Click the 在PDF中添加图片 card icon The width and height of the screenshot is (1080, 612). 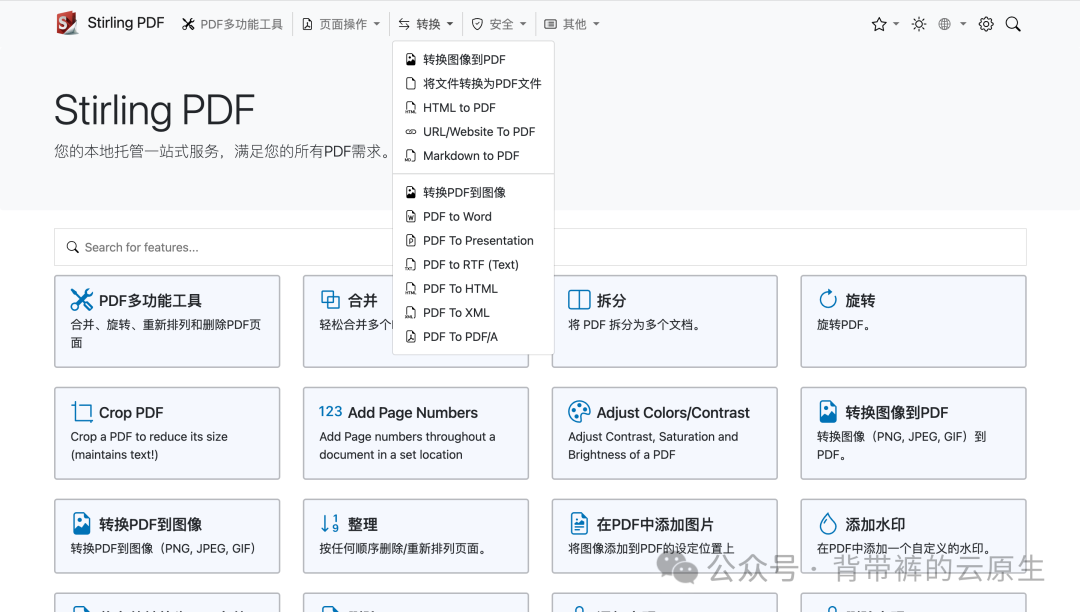[579, 523]
